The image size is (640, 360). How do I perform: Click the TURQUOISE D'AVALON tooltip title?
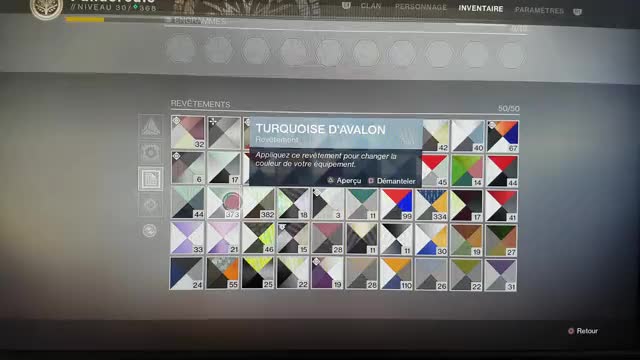coord(320,129)
